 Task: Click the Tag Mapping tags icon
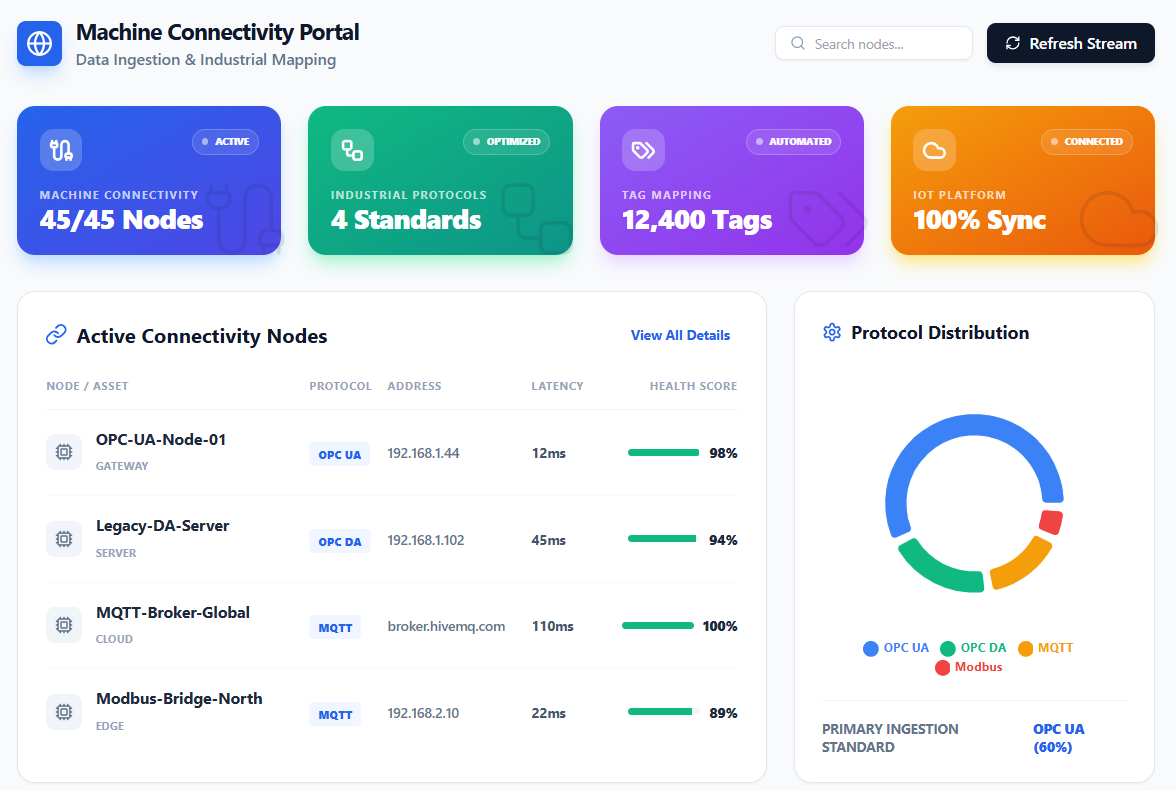(644, 150)
